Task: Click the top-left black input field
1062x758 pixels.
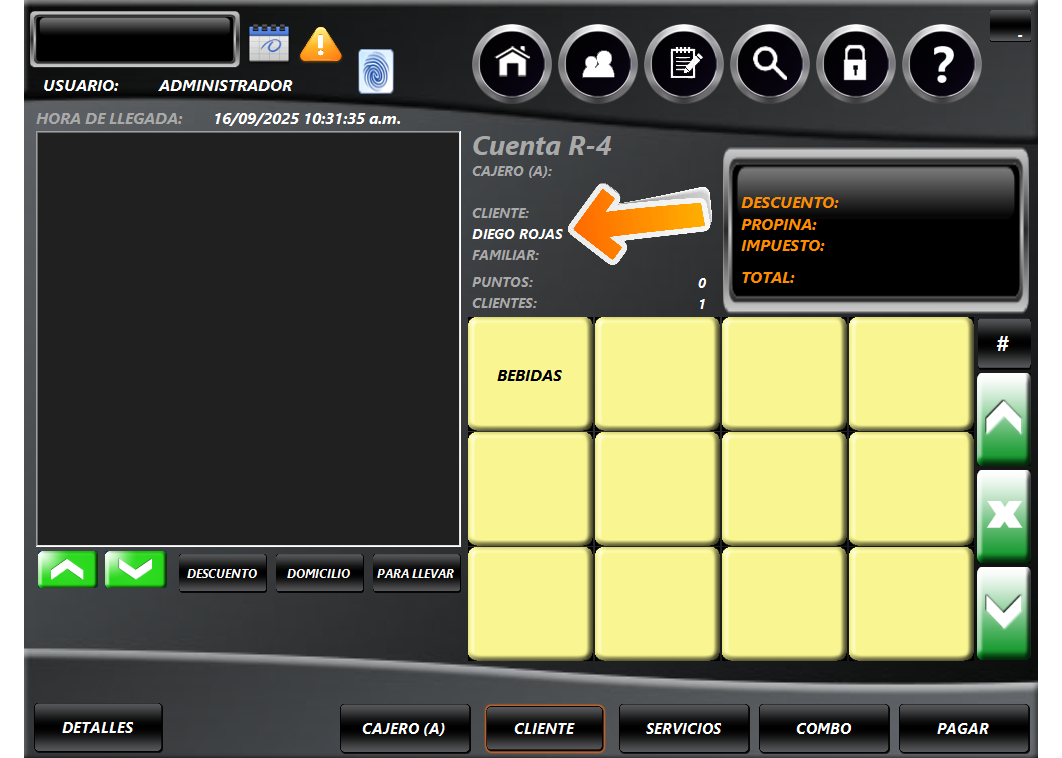Action: point(135,40)
